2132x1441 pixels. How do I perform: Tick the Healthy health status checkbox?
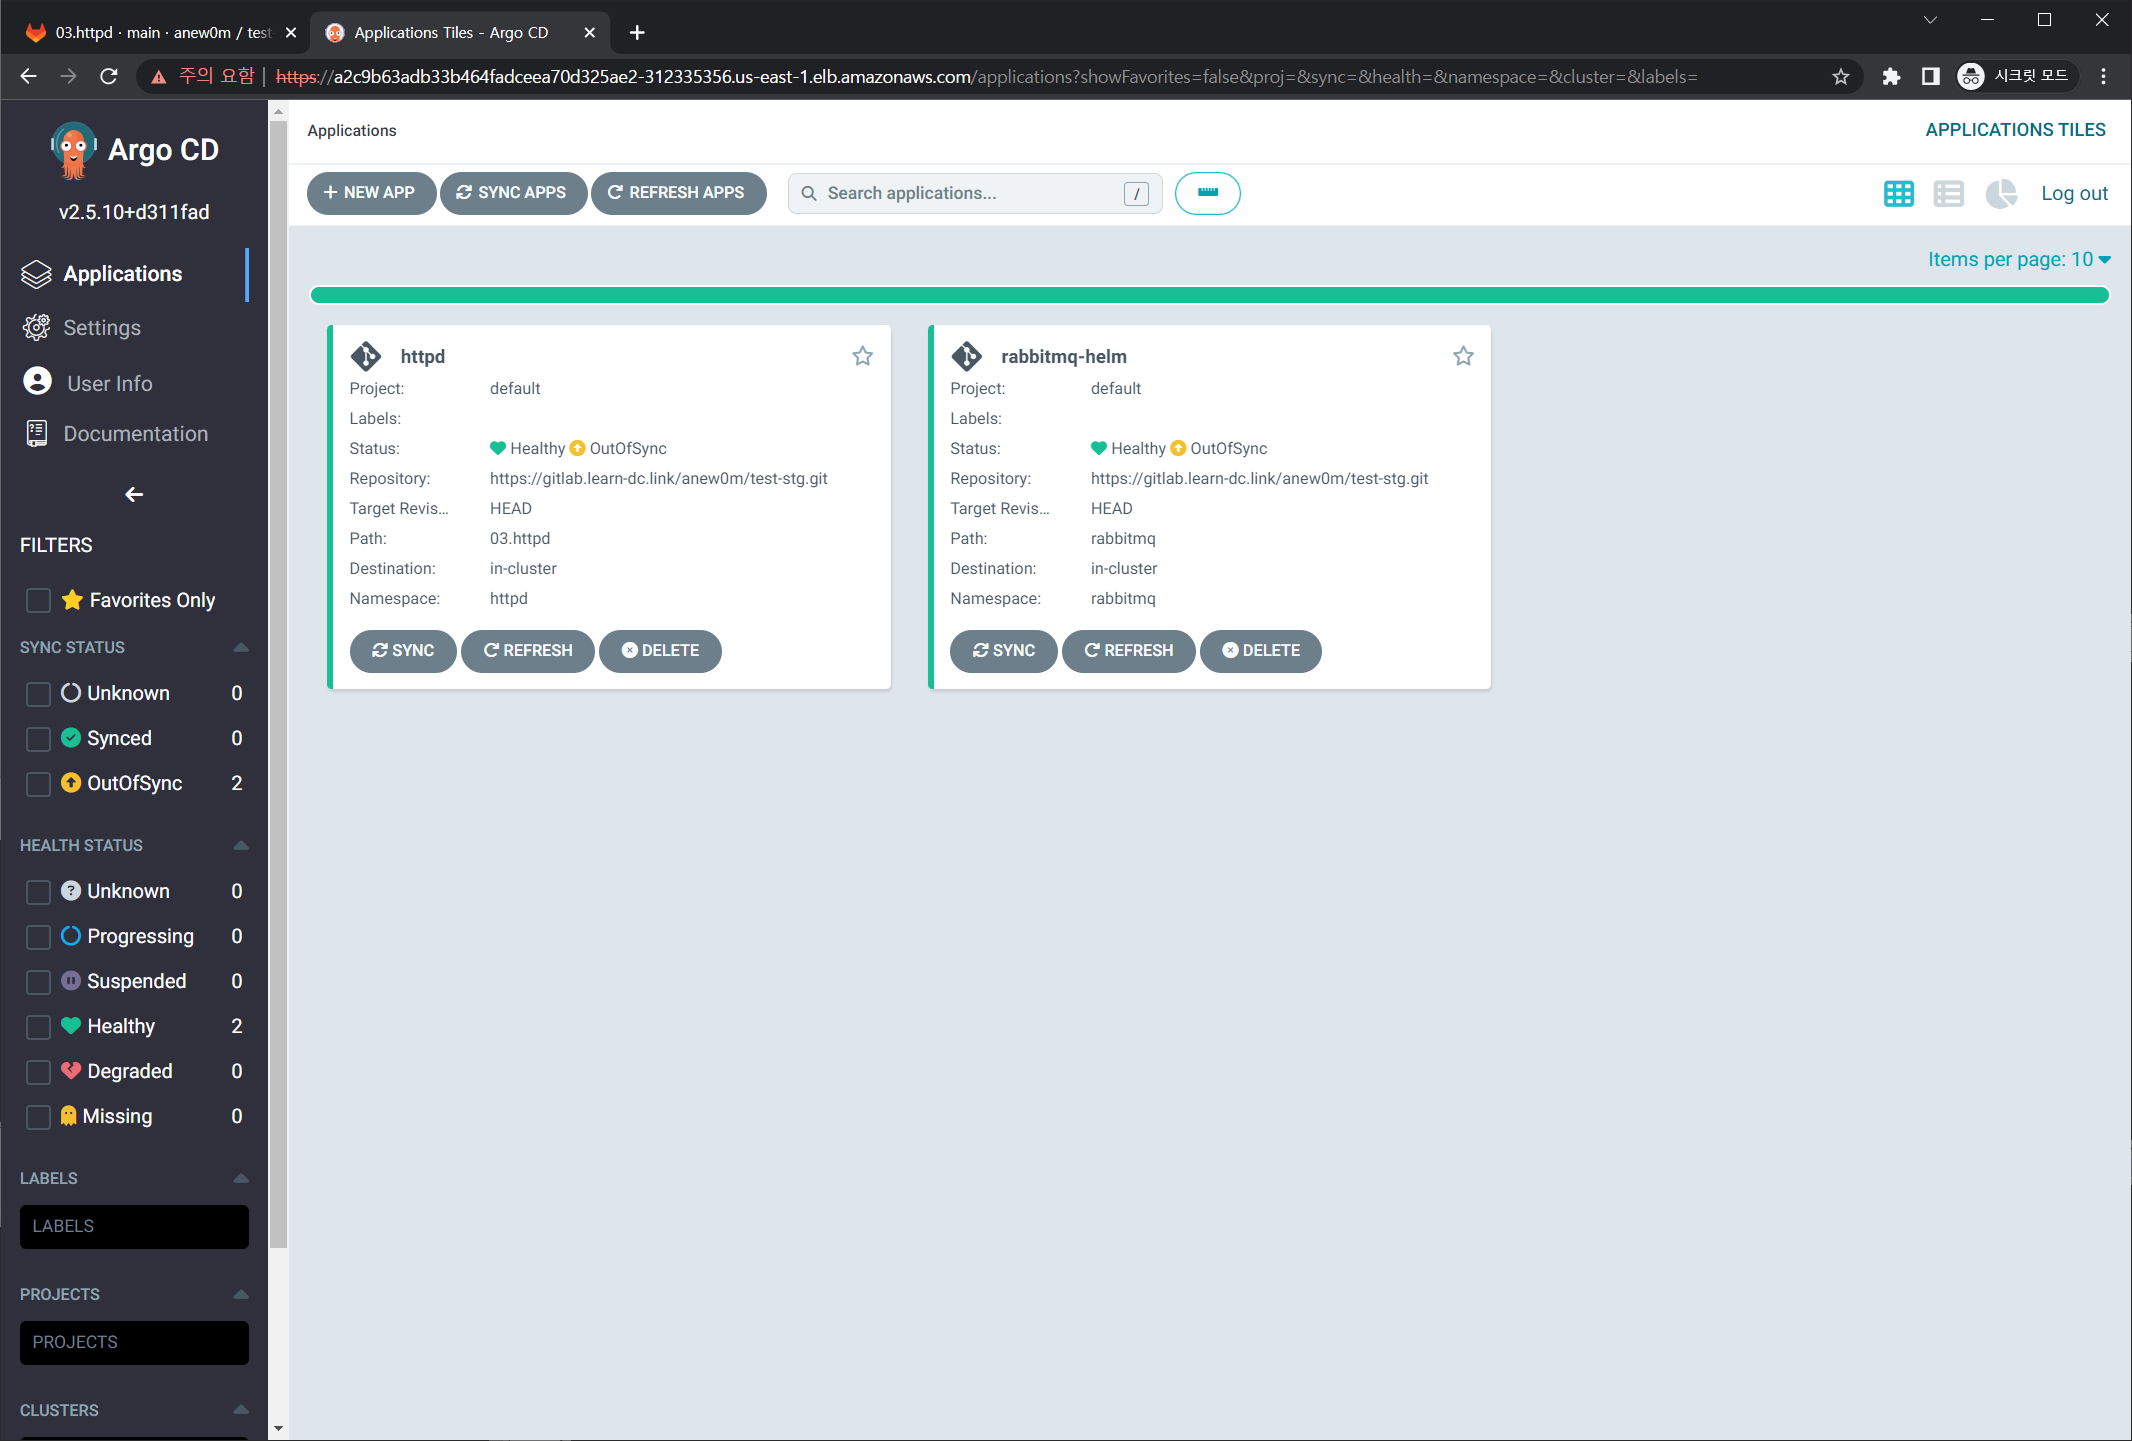[38, 1027]
